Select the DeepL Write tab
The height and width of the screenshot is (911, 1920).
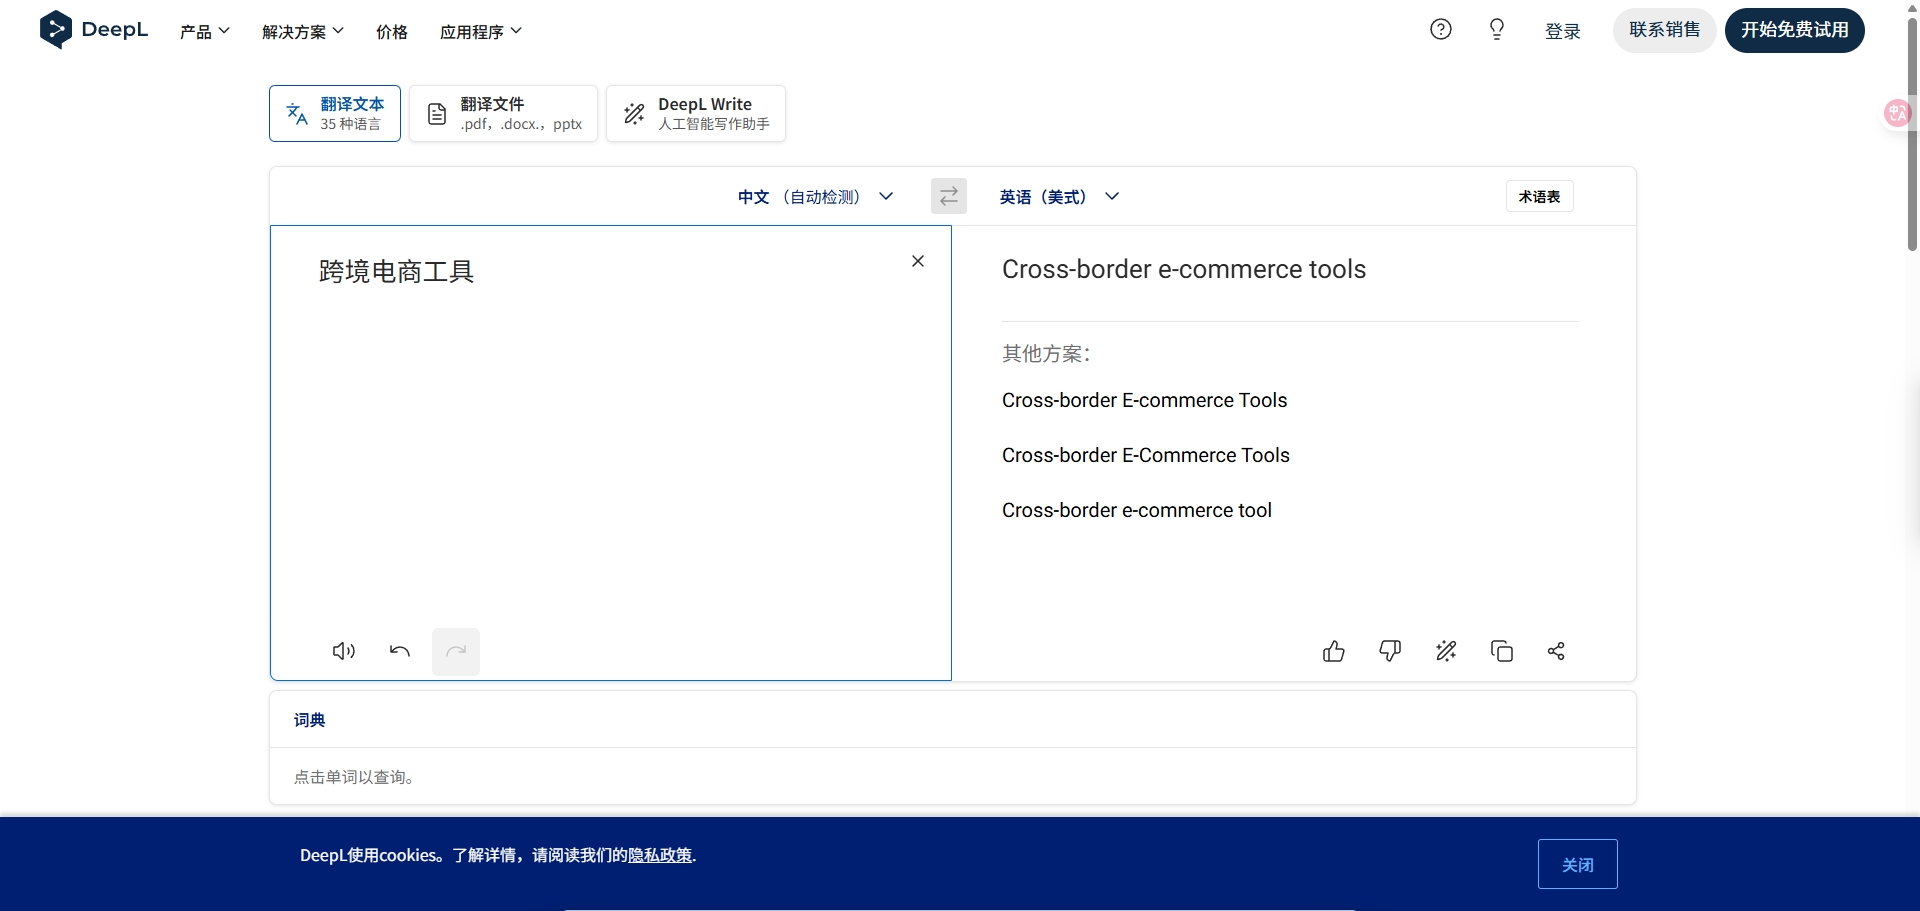(696, 113)
